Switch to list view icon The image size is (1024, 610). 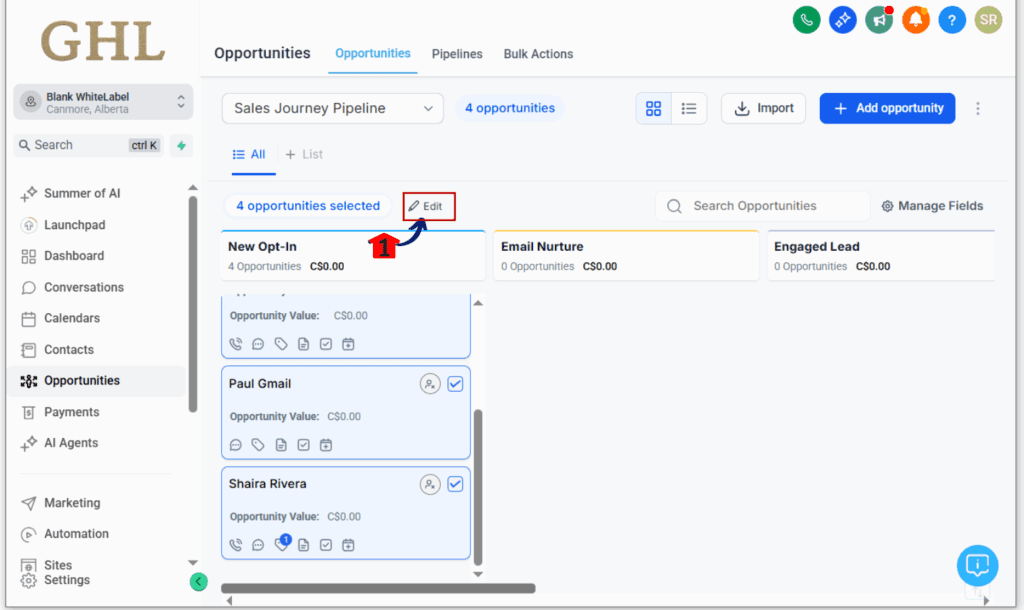(689, 108)
